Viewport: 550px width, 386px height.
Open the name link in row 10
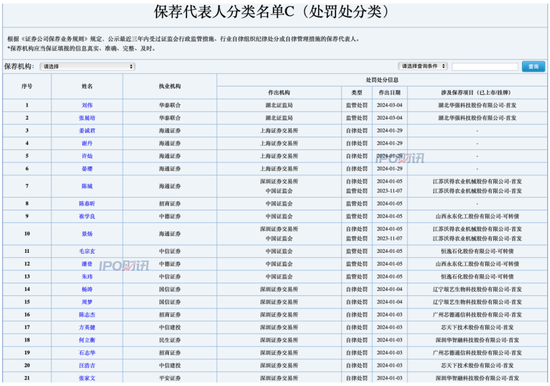click(x=87, y=234)
